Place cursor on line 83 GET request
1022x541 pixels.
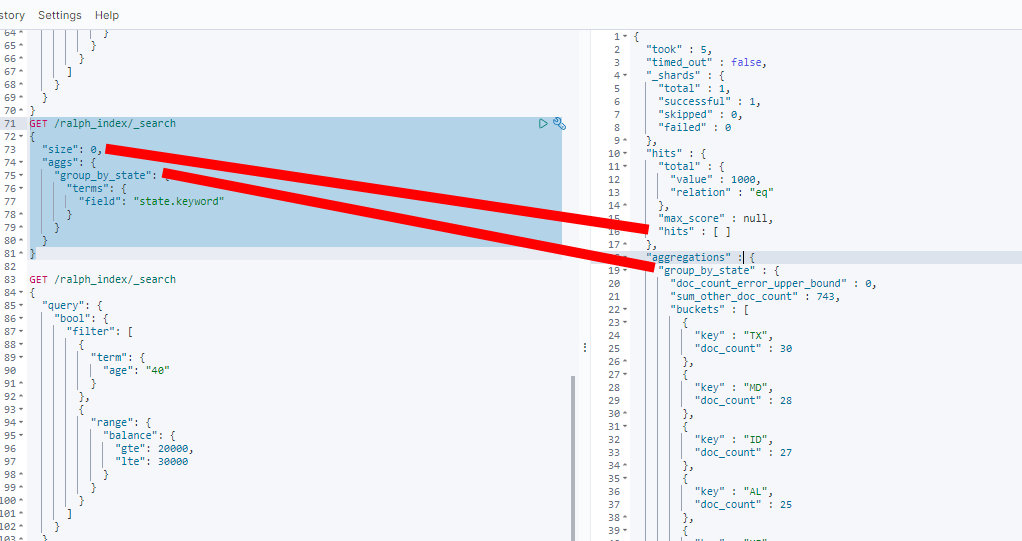tap(102, 279)
